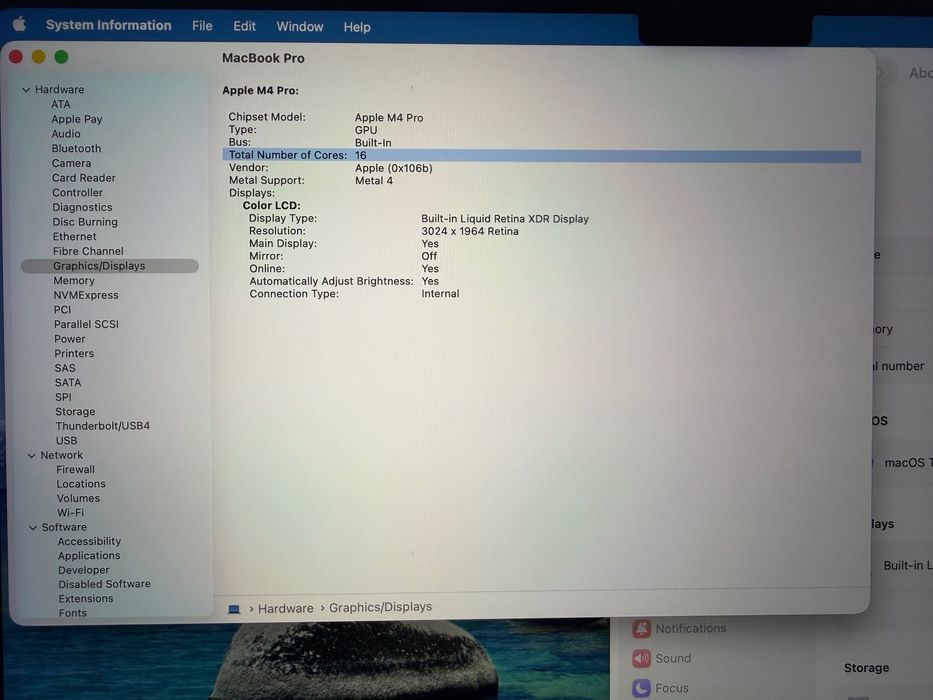
Task: Select Volumes under Network
Action: (78, 498)
